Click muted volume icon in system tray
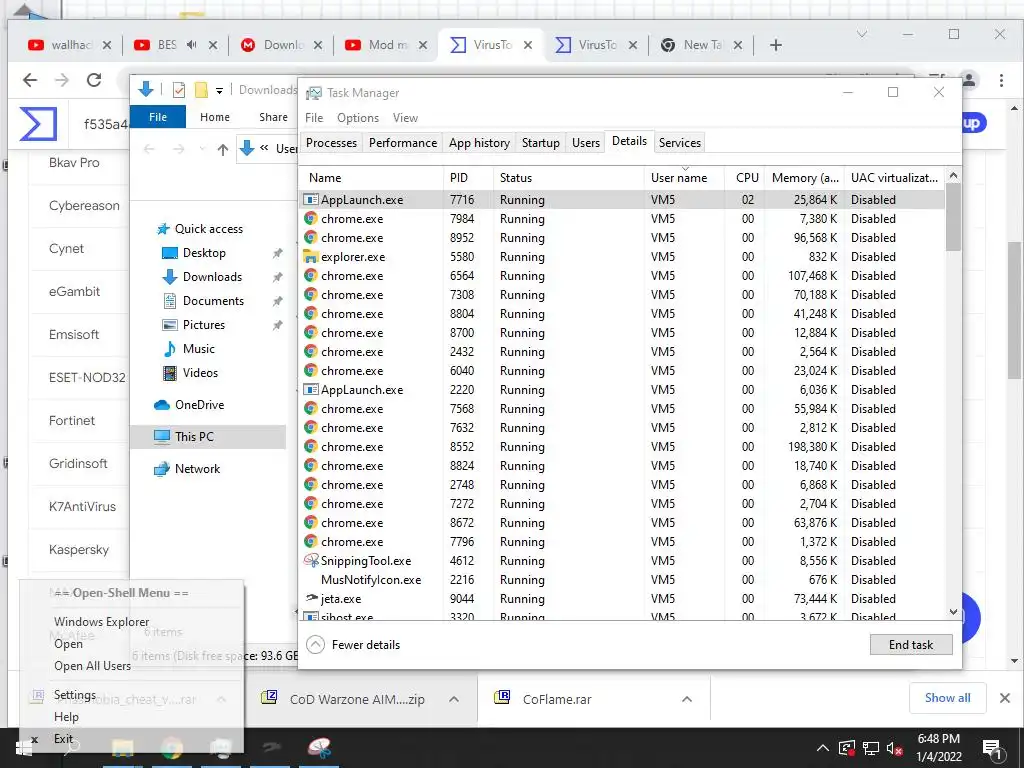This screenshot has width=1024, height=768. pos(895,748)
